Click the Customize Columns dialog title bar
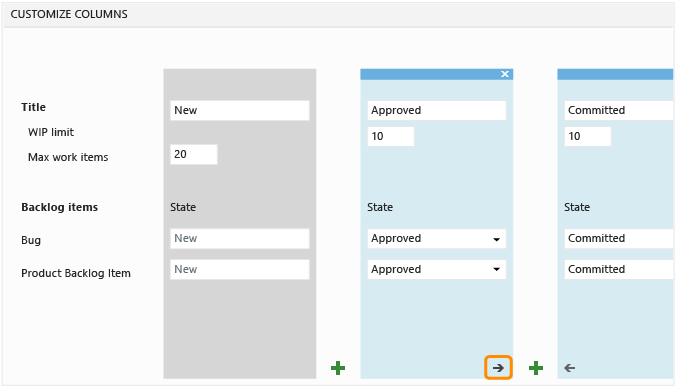The height and width of the screenshot is (386, 675). [x=338, y=14]
